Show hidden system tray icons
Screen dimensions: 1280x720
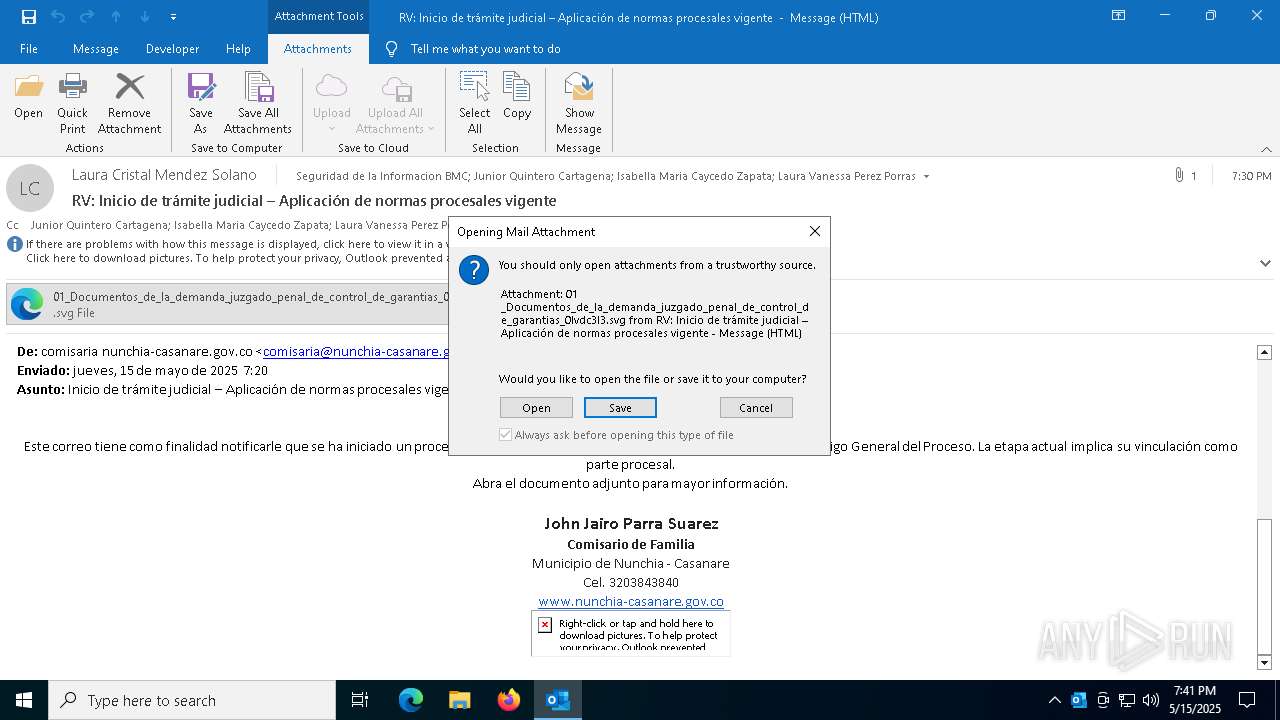coord(1054,700)
